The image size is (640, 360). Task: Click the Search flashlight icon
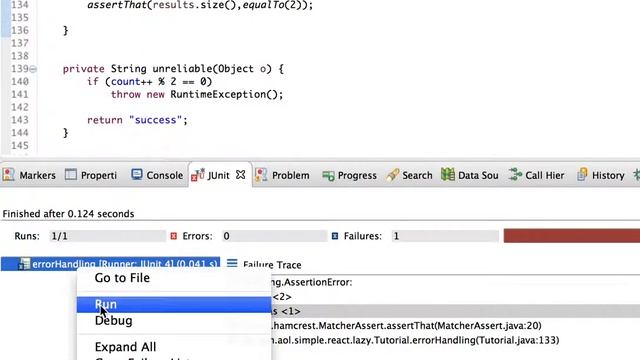pyautogui.click(x=393, y=175)
